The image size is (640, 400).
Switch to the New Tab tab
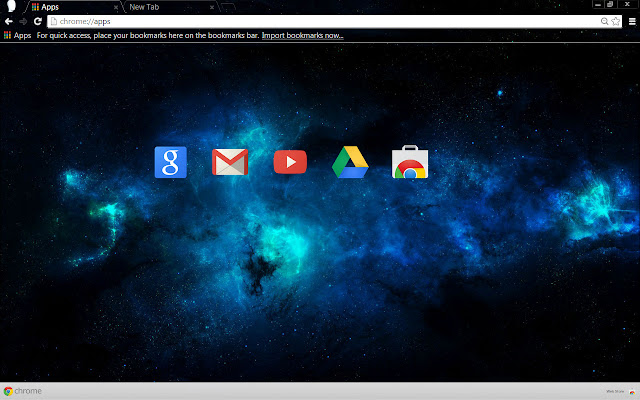pyautogui.click(x=171, y=7)
